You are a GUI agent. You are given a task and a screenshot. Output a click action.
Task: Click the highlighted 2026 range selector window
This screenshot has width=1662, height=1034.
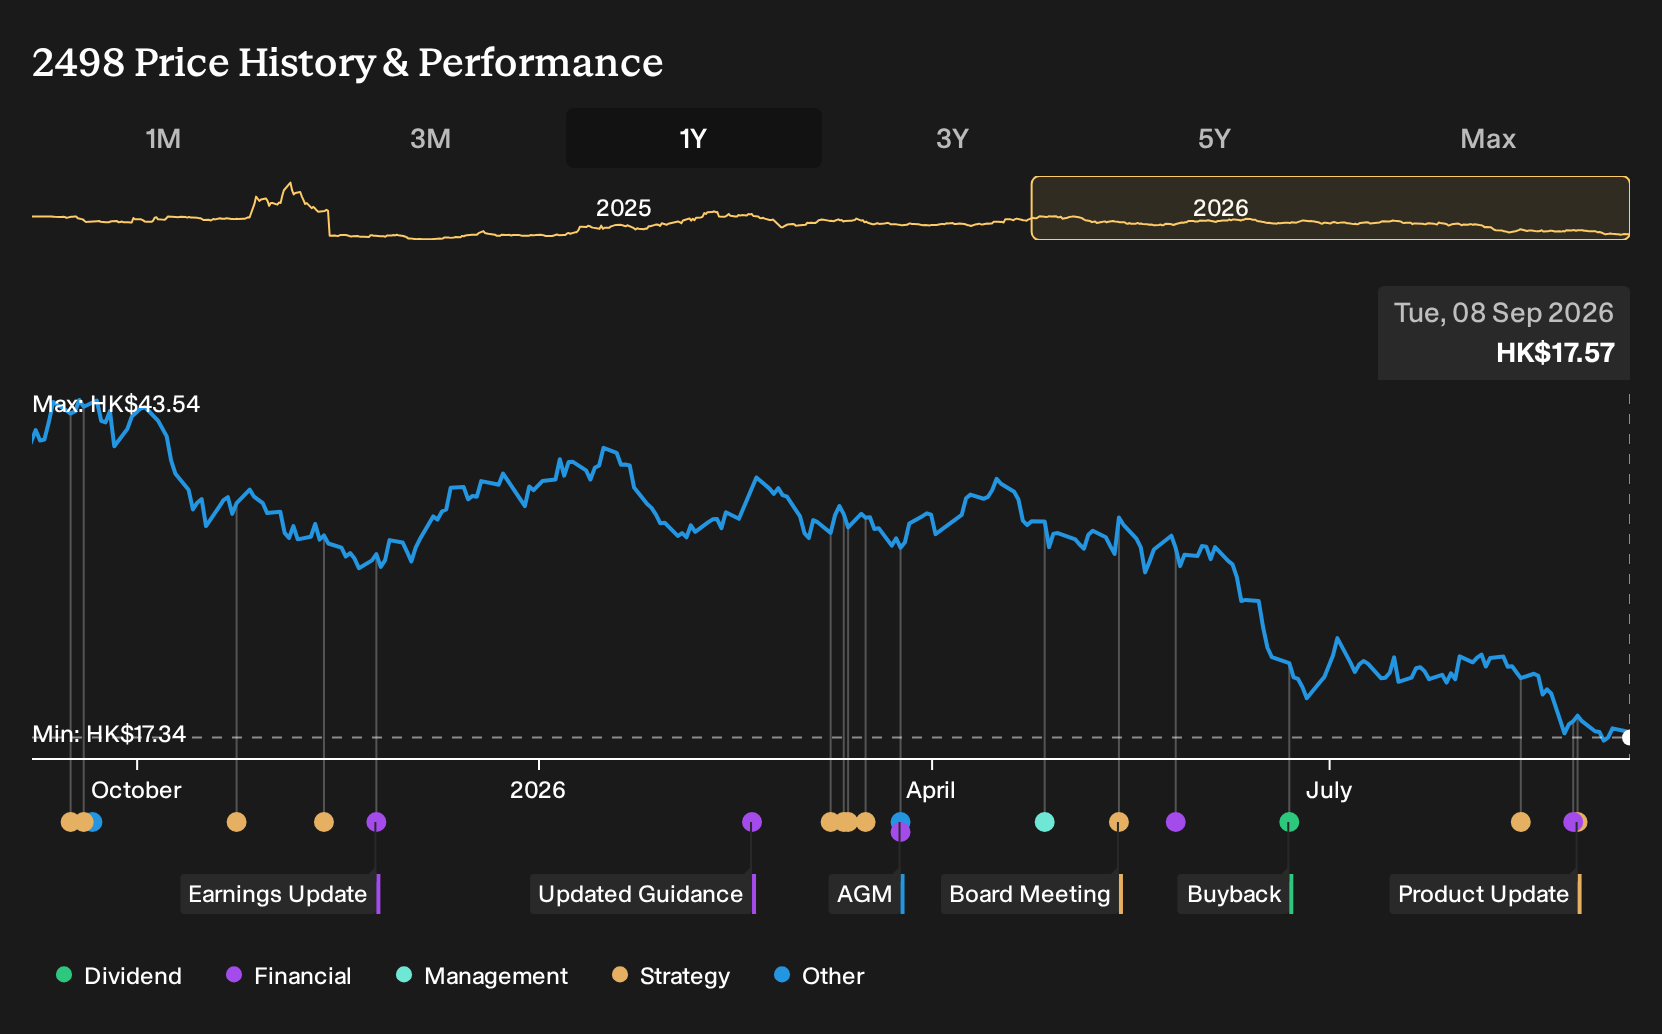1330,208
